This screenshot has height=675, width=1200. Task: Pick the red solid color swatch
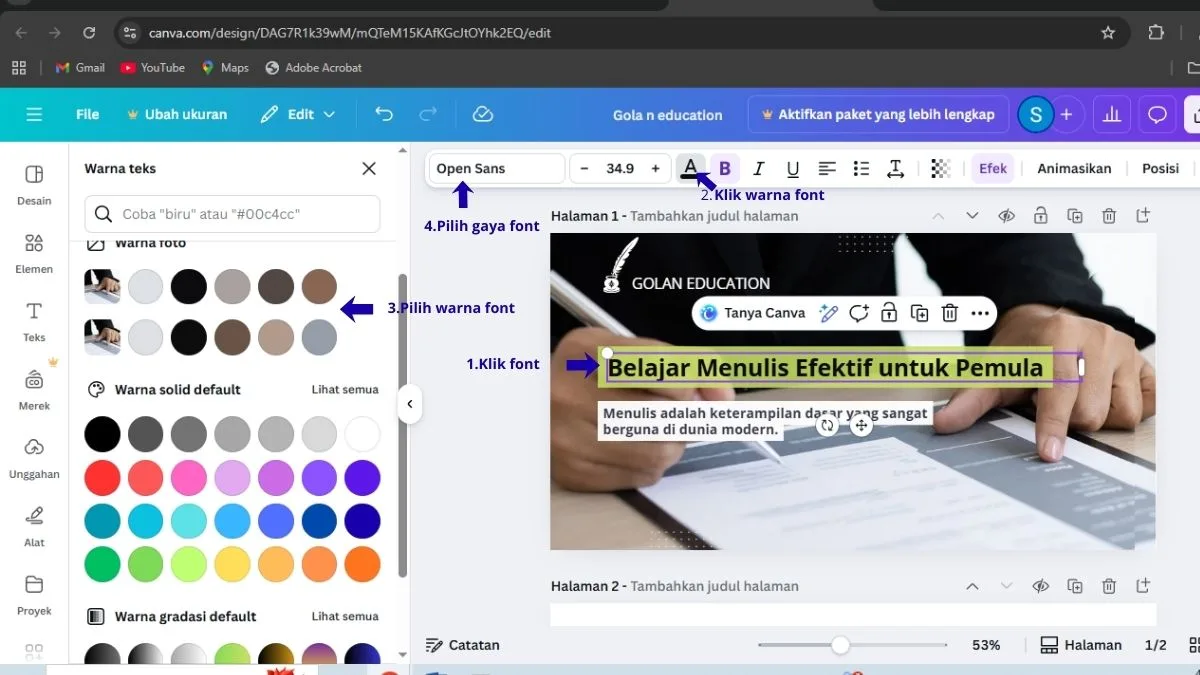tap(102, 478)
